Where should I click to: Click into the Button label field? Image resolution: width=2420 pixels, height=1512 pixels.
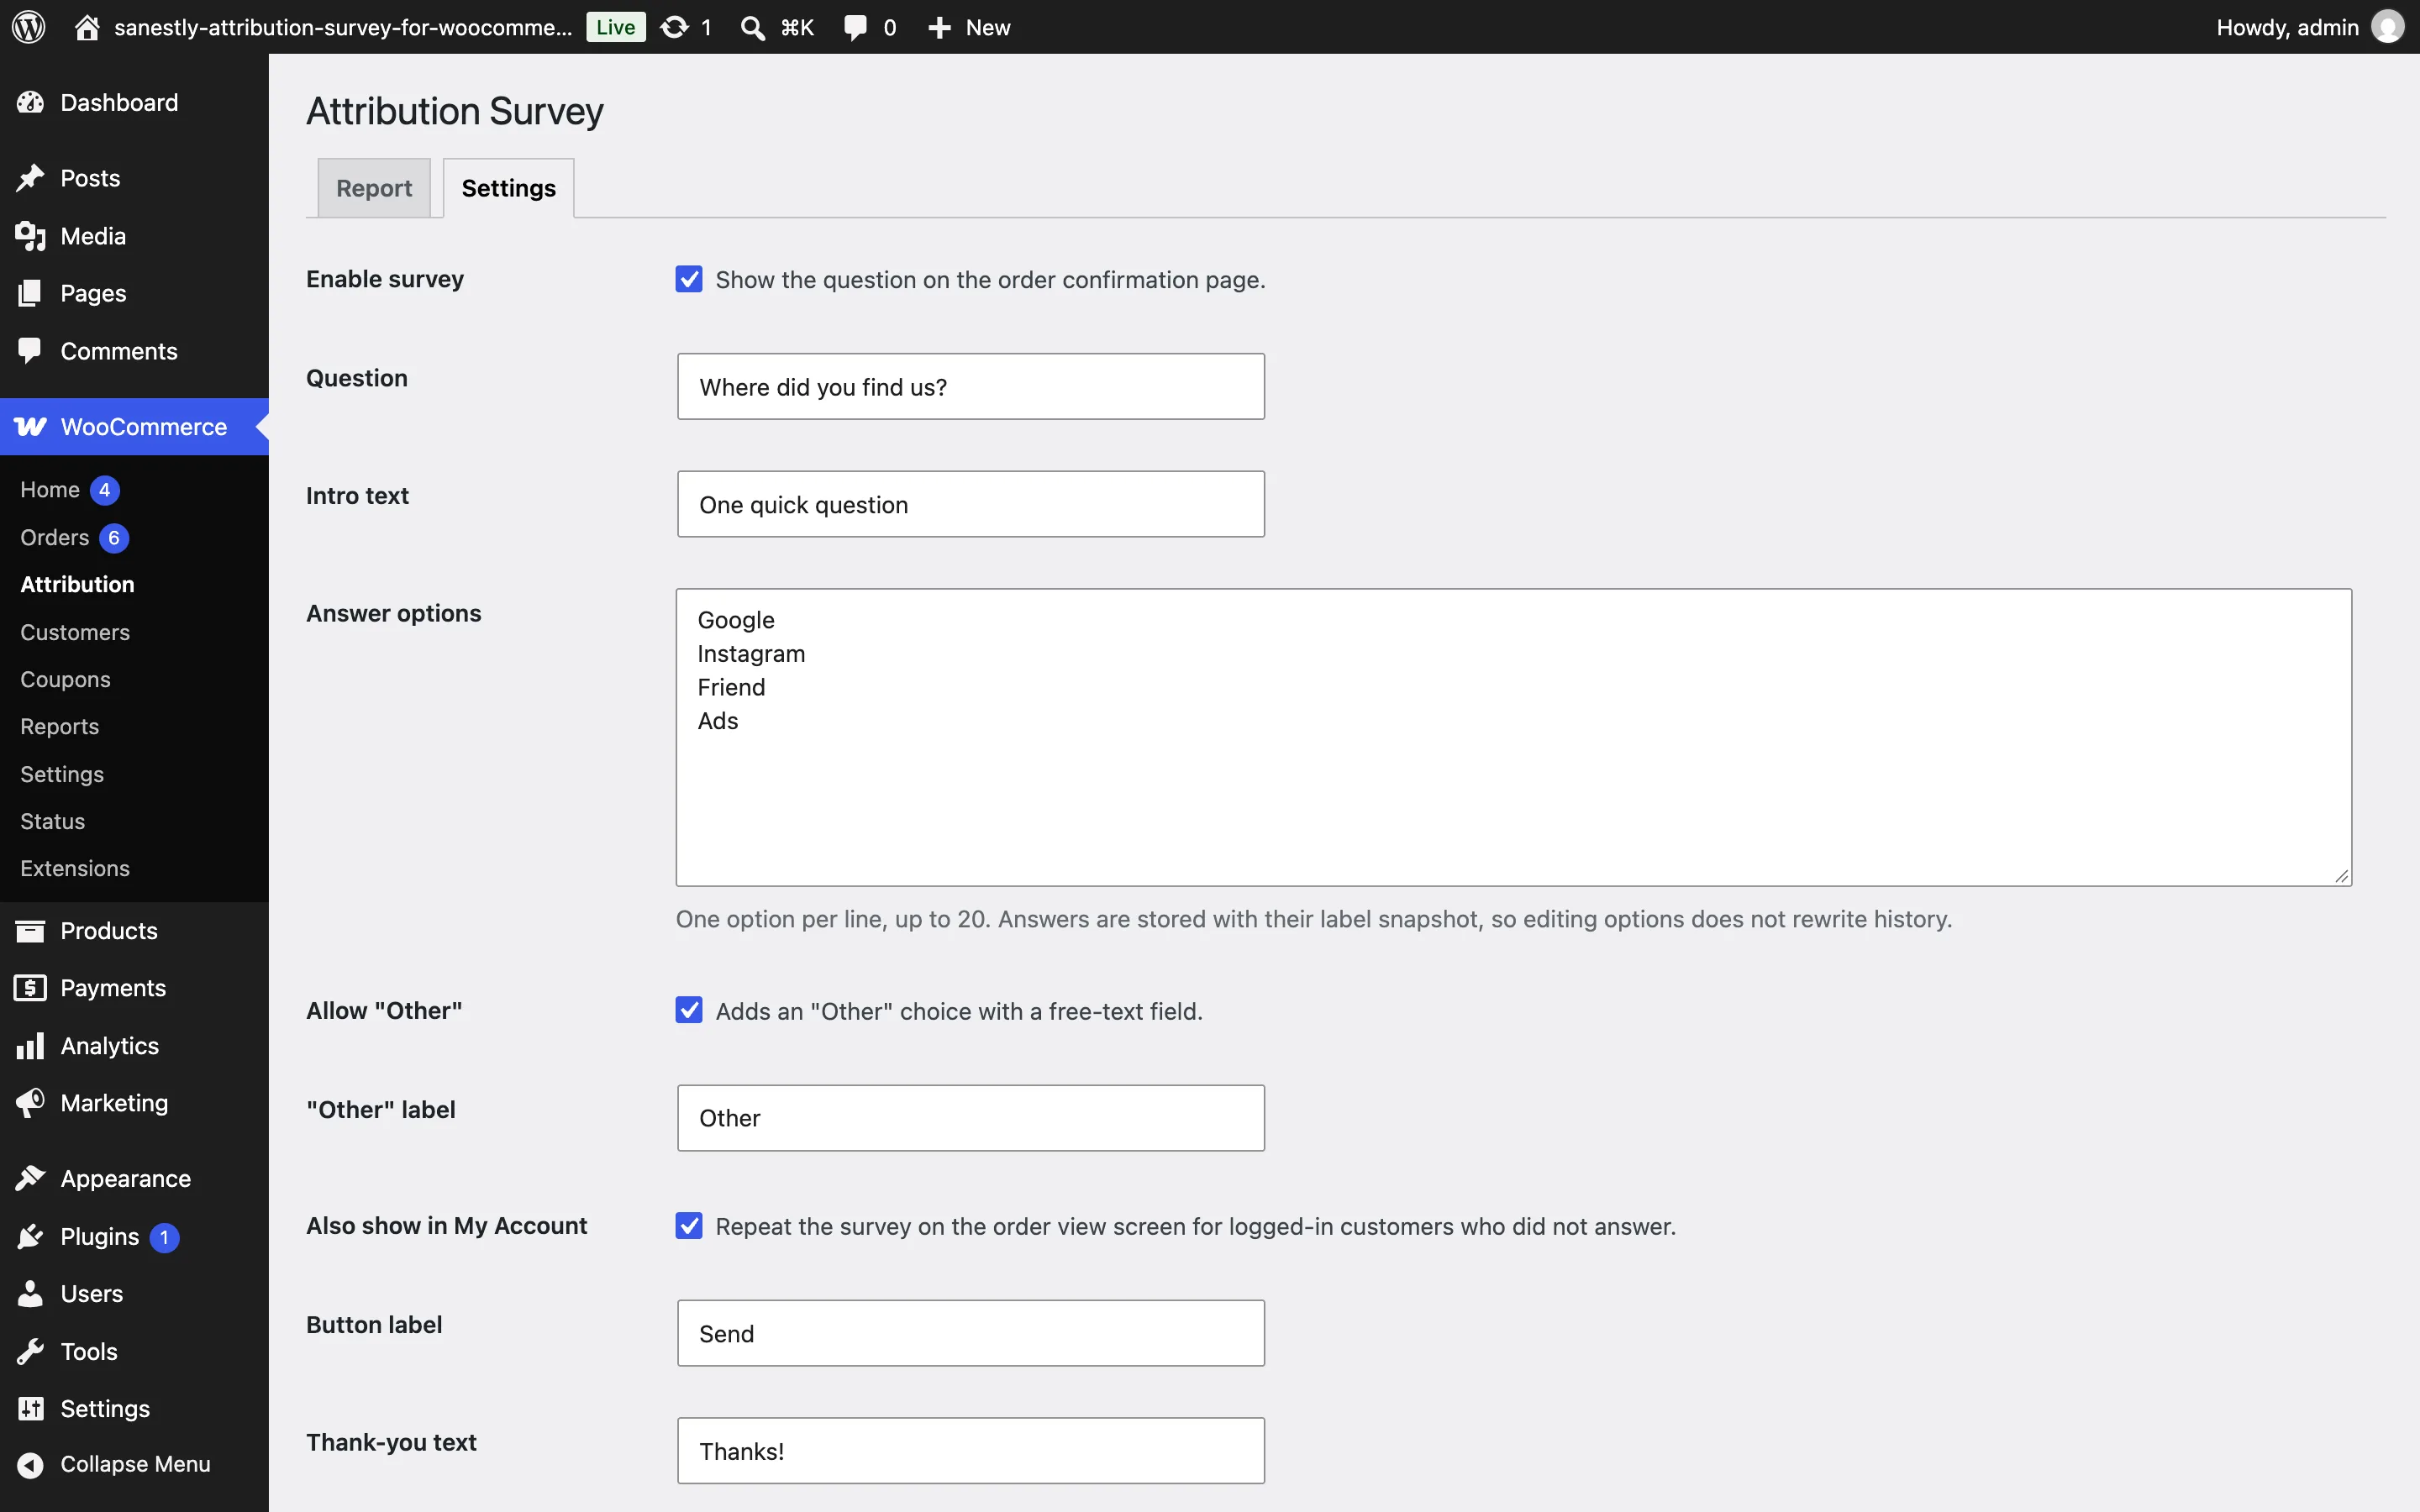(x=970, y=1333)
